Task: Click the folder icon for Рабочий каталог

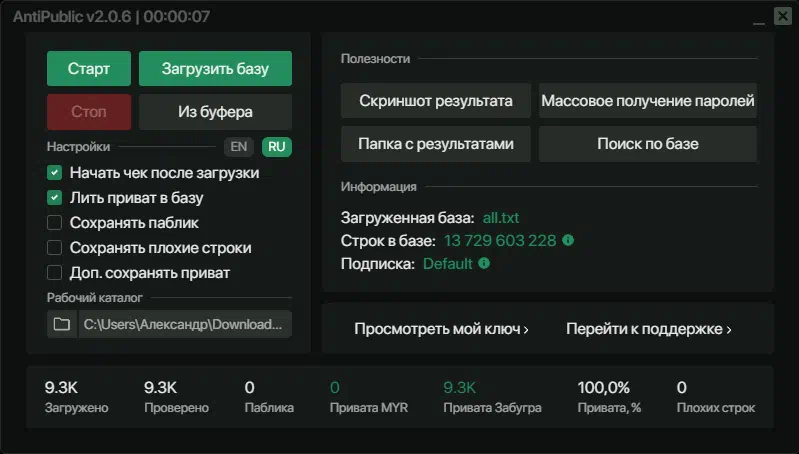Action: pos(62,324)
